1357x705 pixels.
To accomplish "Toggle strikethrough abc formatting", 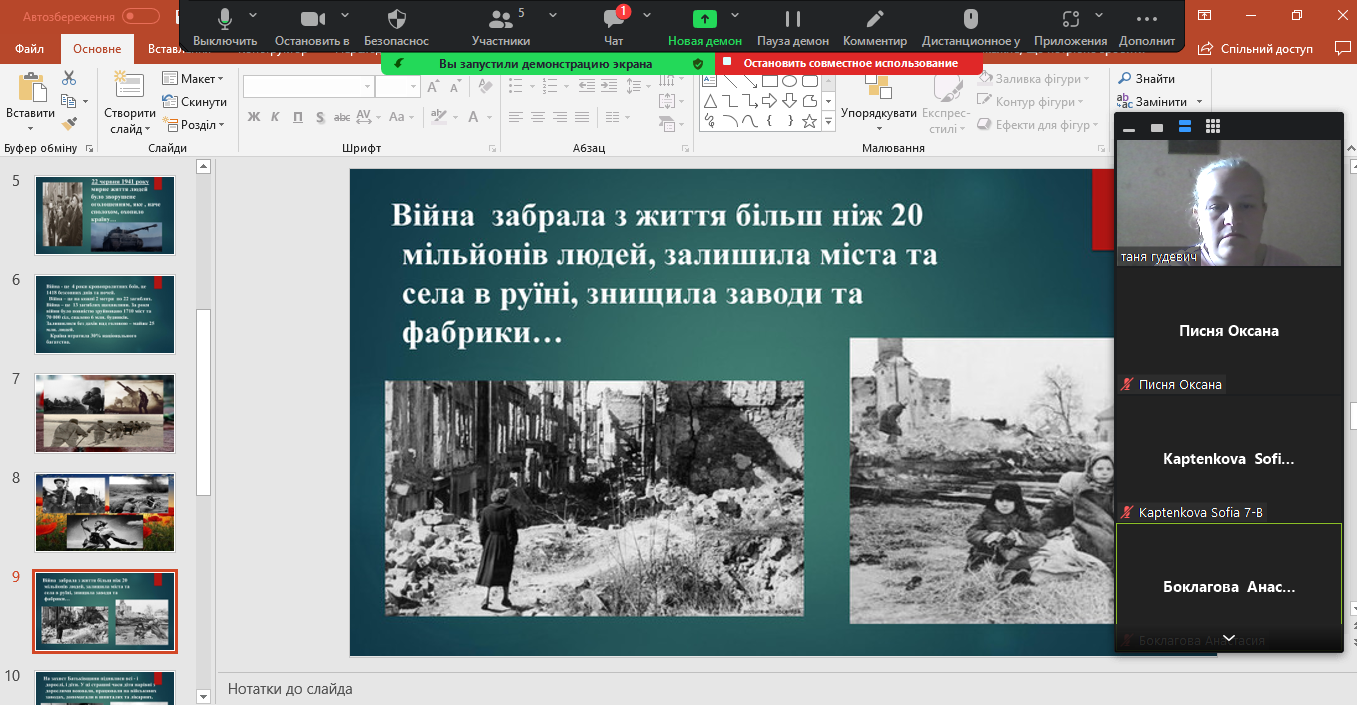I will point(341,117).
